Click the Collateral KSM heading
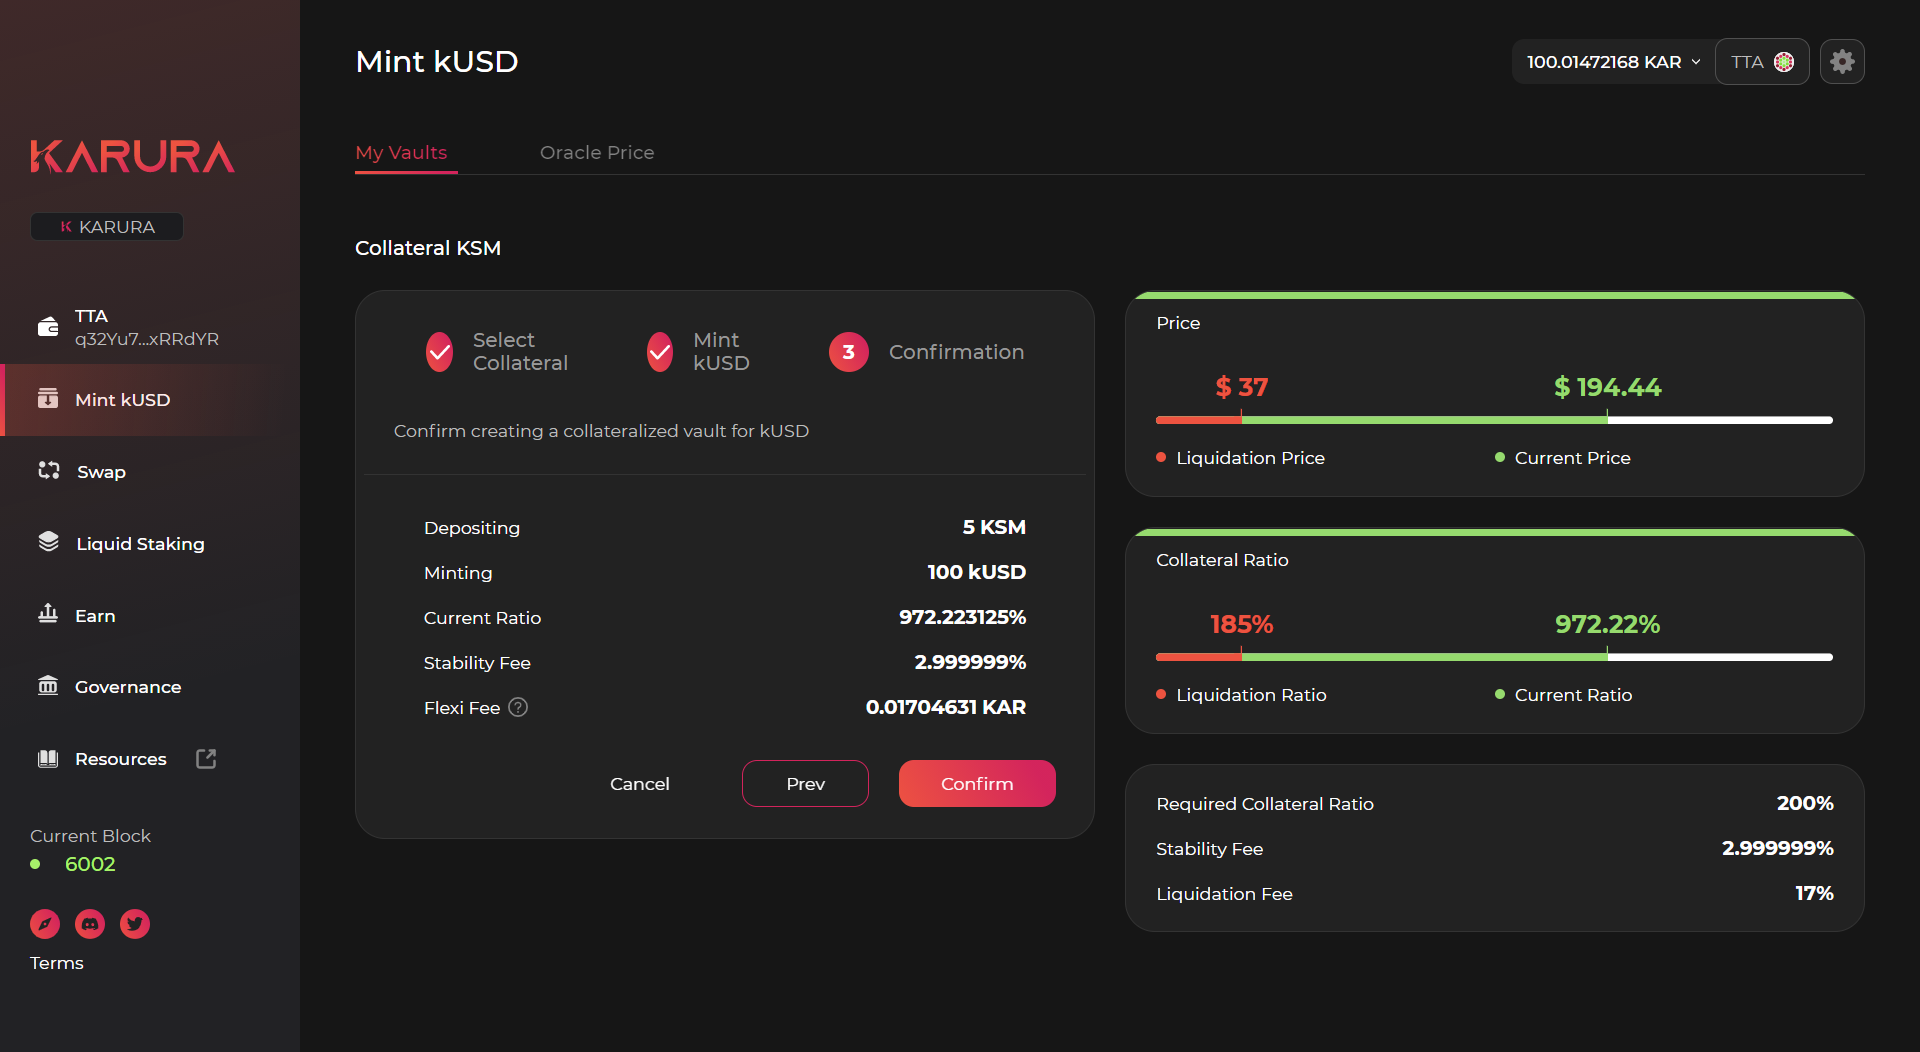 click(428, 248)
